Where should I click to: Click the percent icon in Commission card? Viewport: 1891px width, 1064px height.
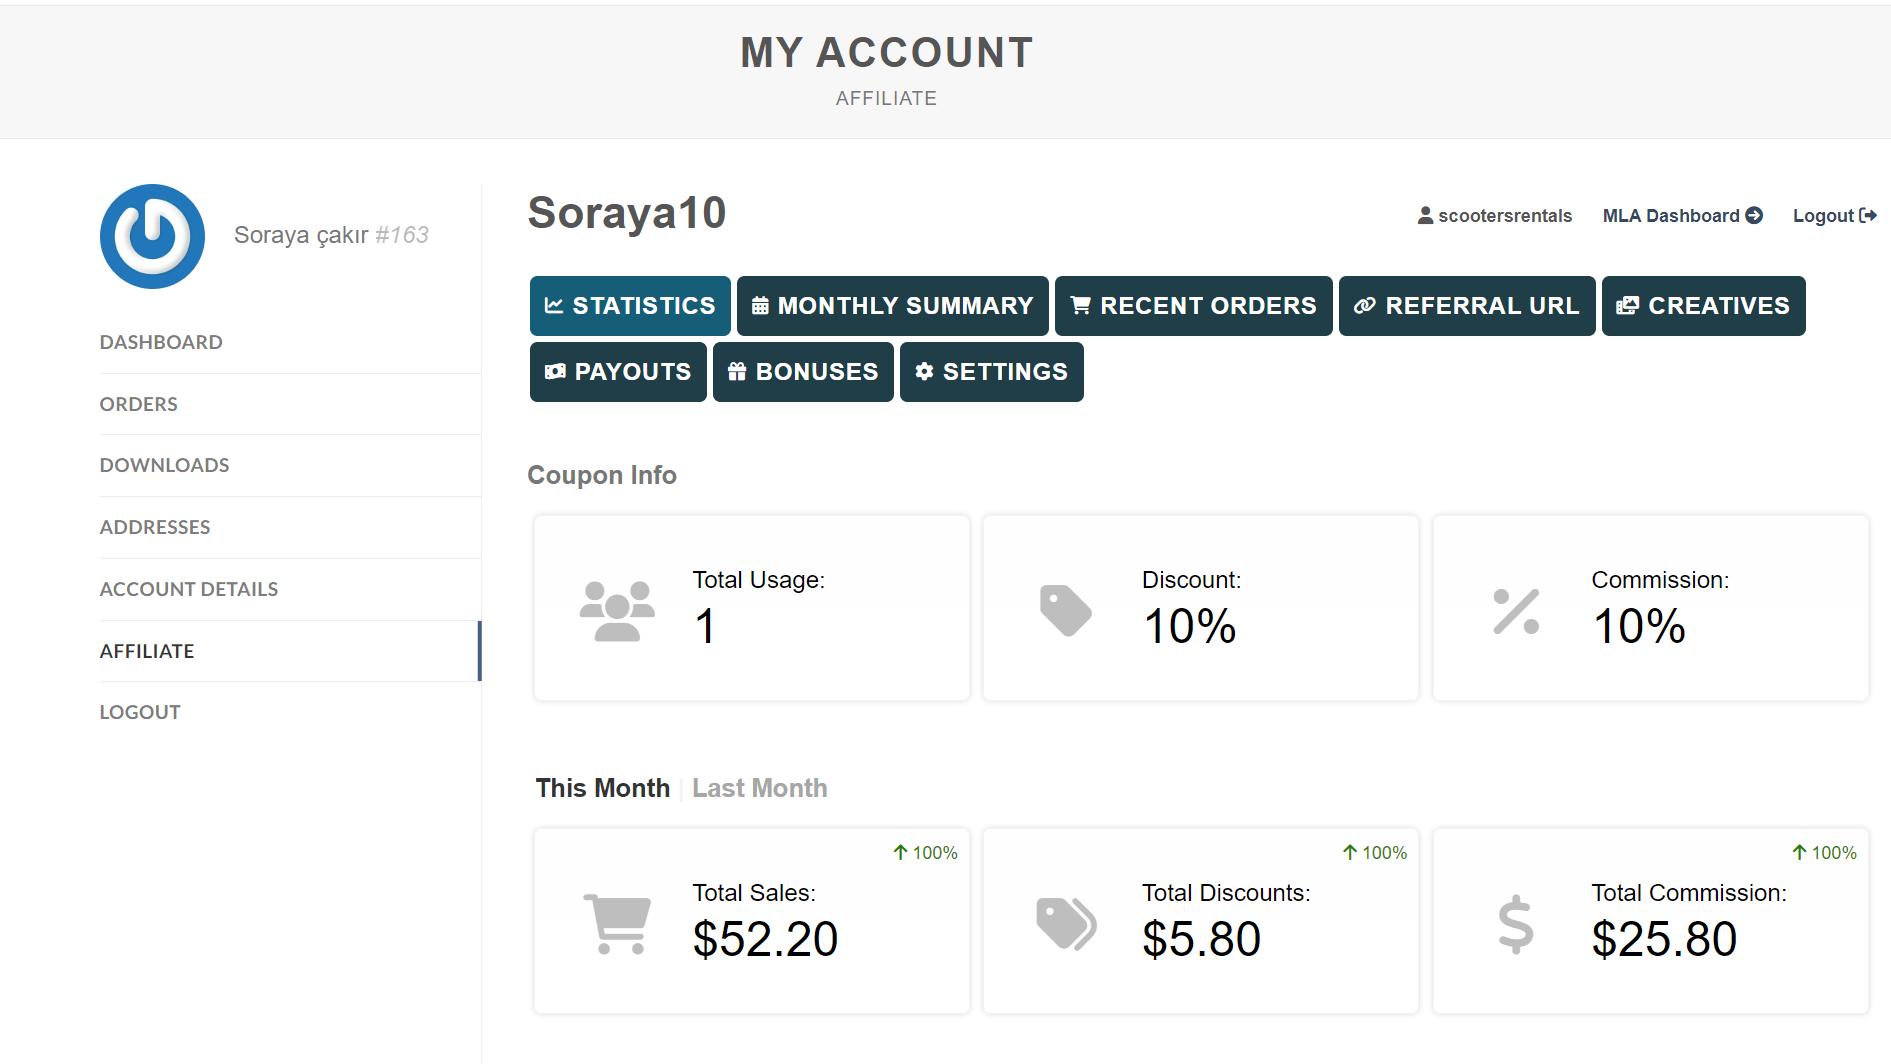point(1515,611)
